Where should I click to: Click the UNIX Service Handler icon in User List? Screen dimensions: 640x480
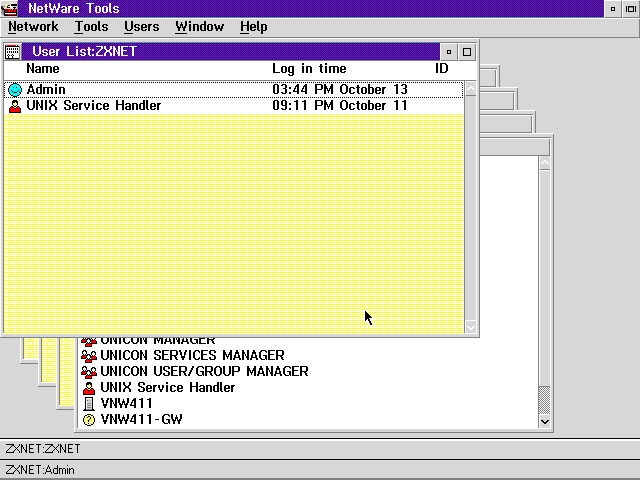tap(15, 106)
